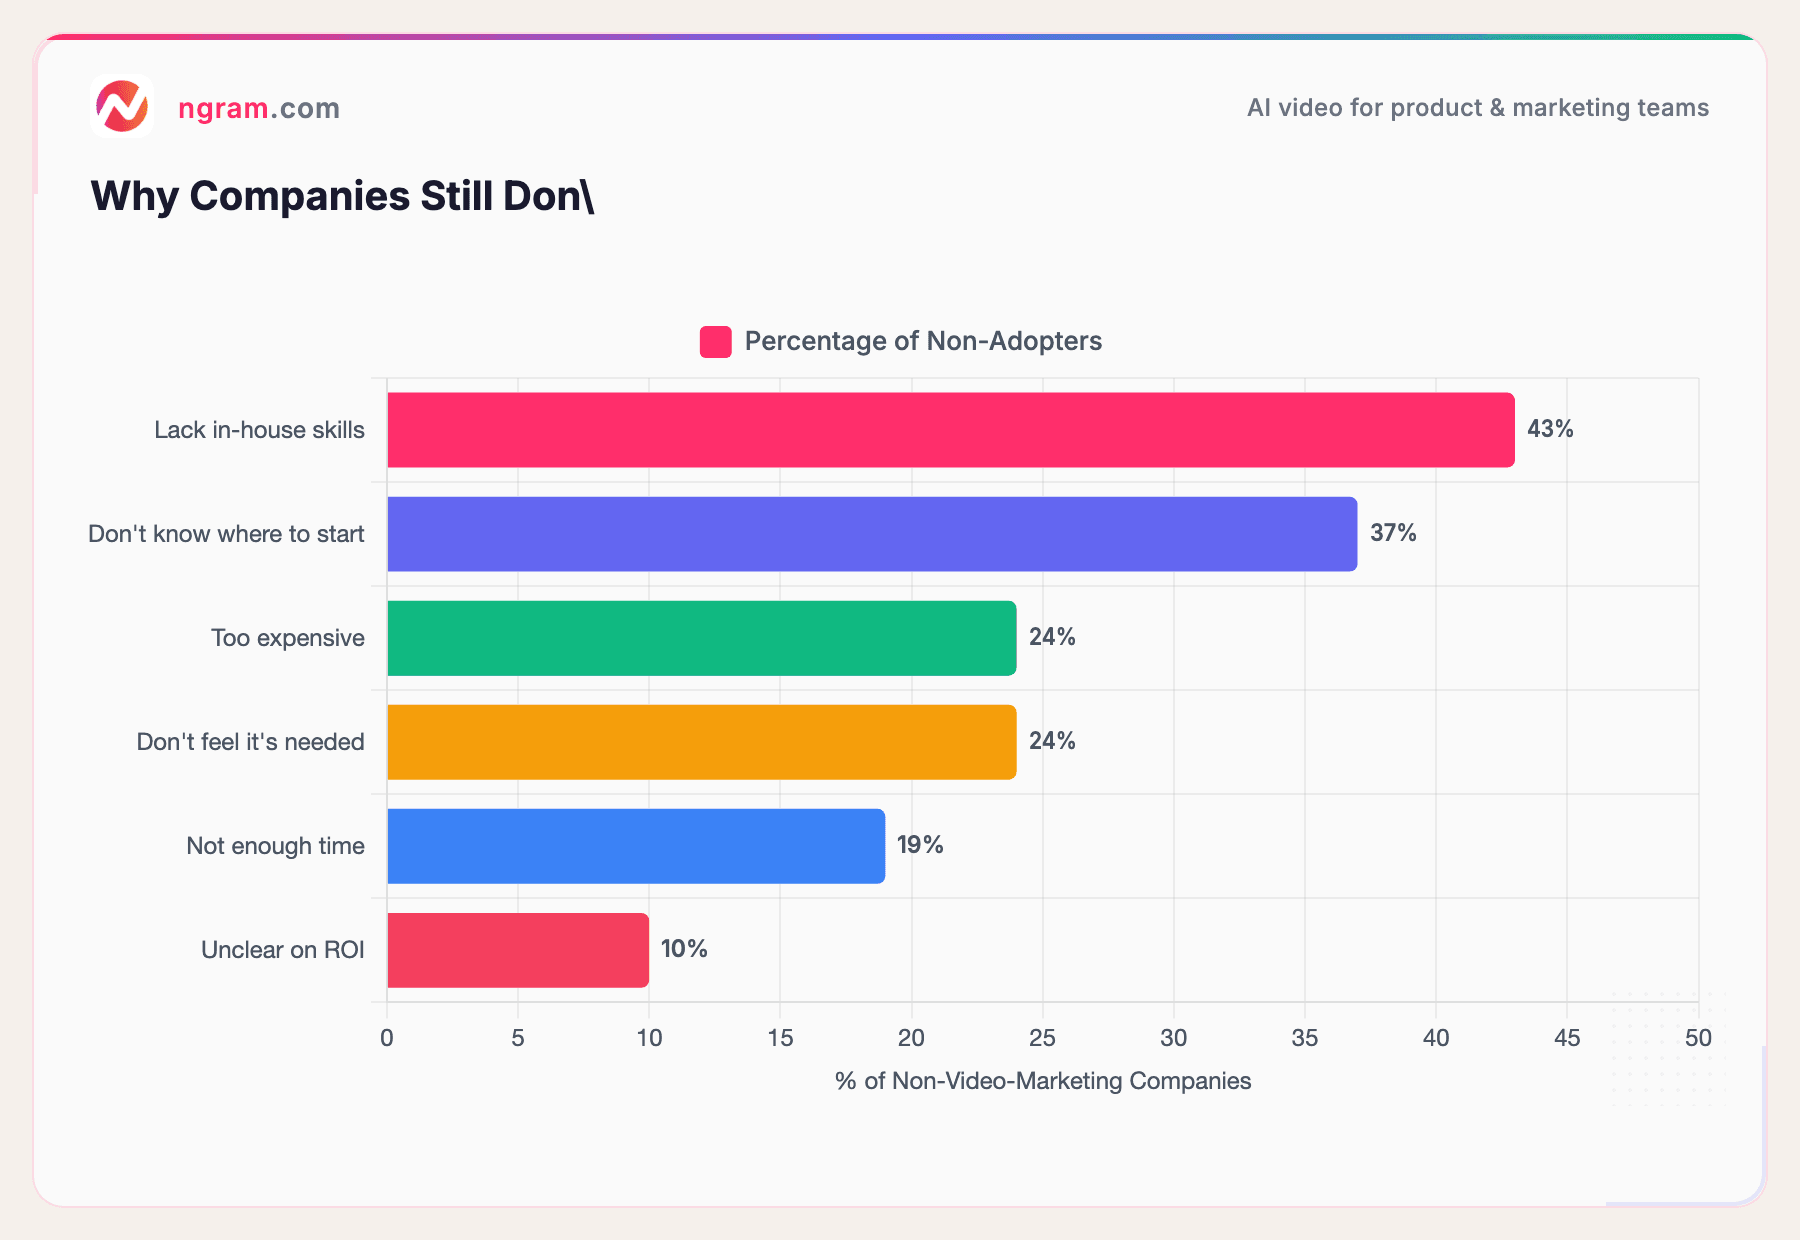Click the 'Don't know where to start' bar

point(870,533)
